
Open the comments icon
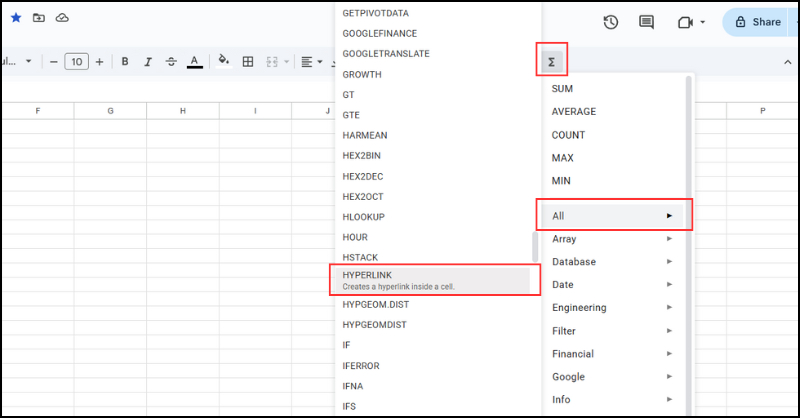click(646, 22)
